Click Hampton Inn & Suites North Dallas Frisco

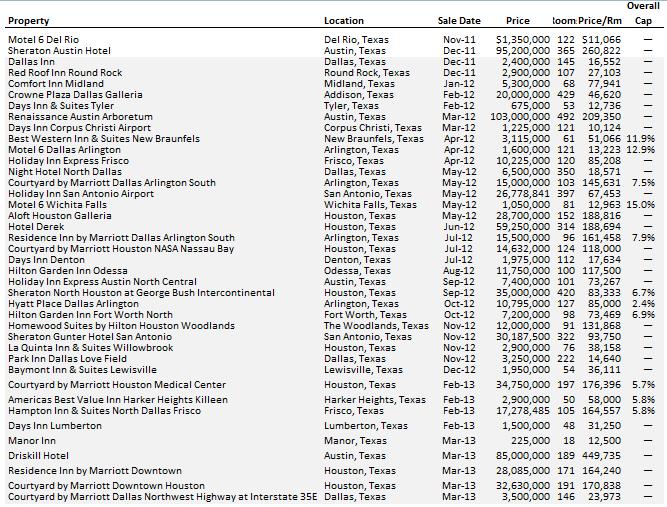coord(104,411)
